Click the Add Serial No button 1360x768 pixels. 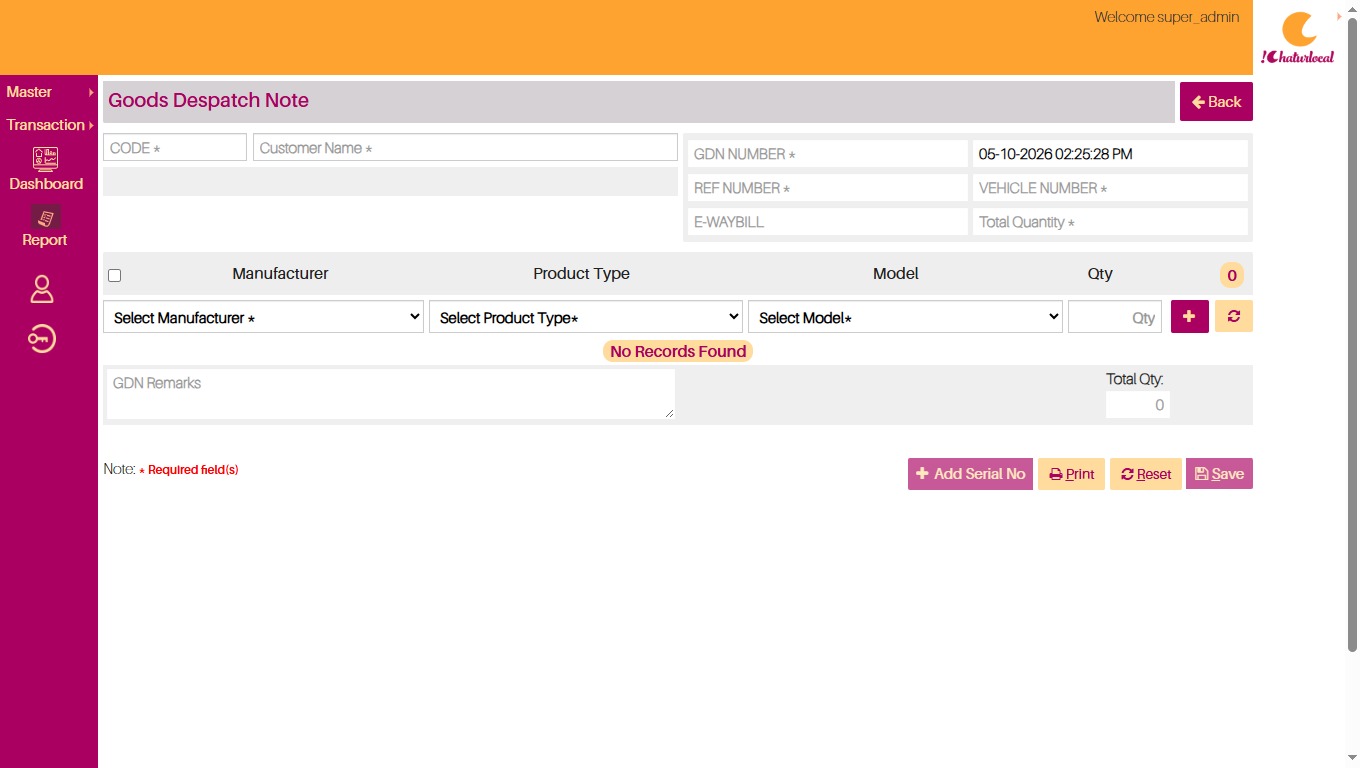970,474
